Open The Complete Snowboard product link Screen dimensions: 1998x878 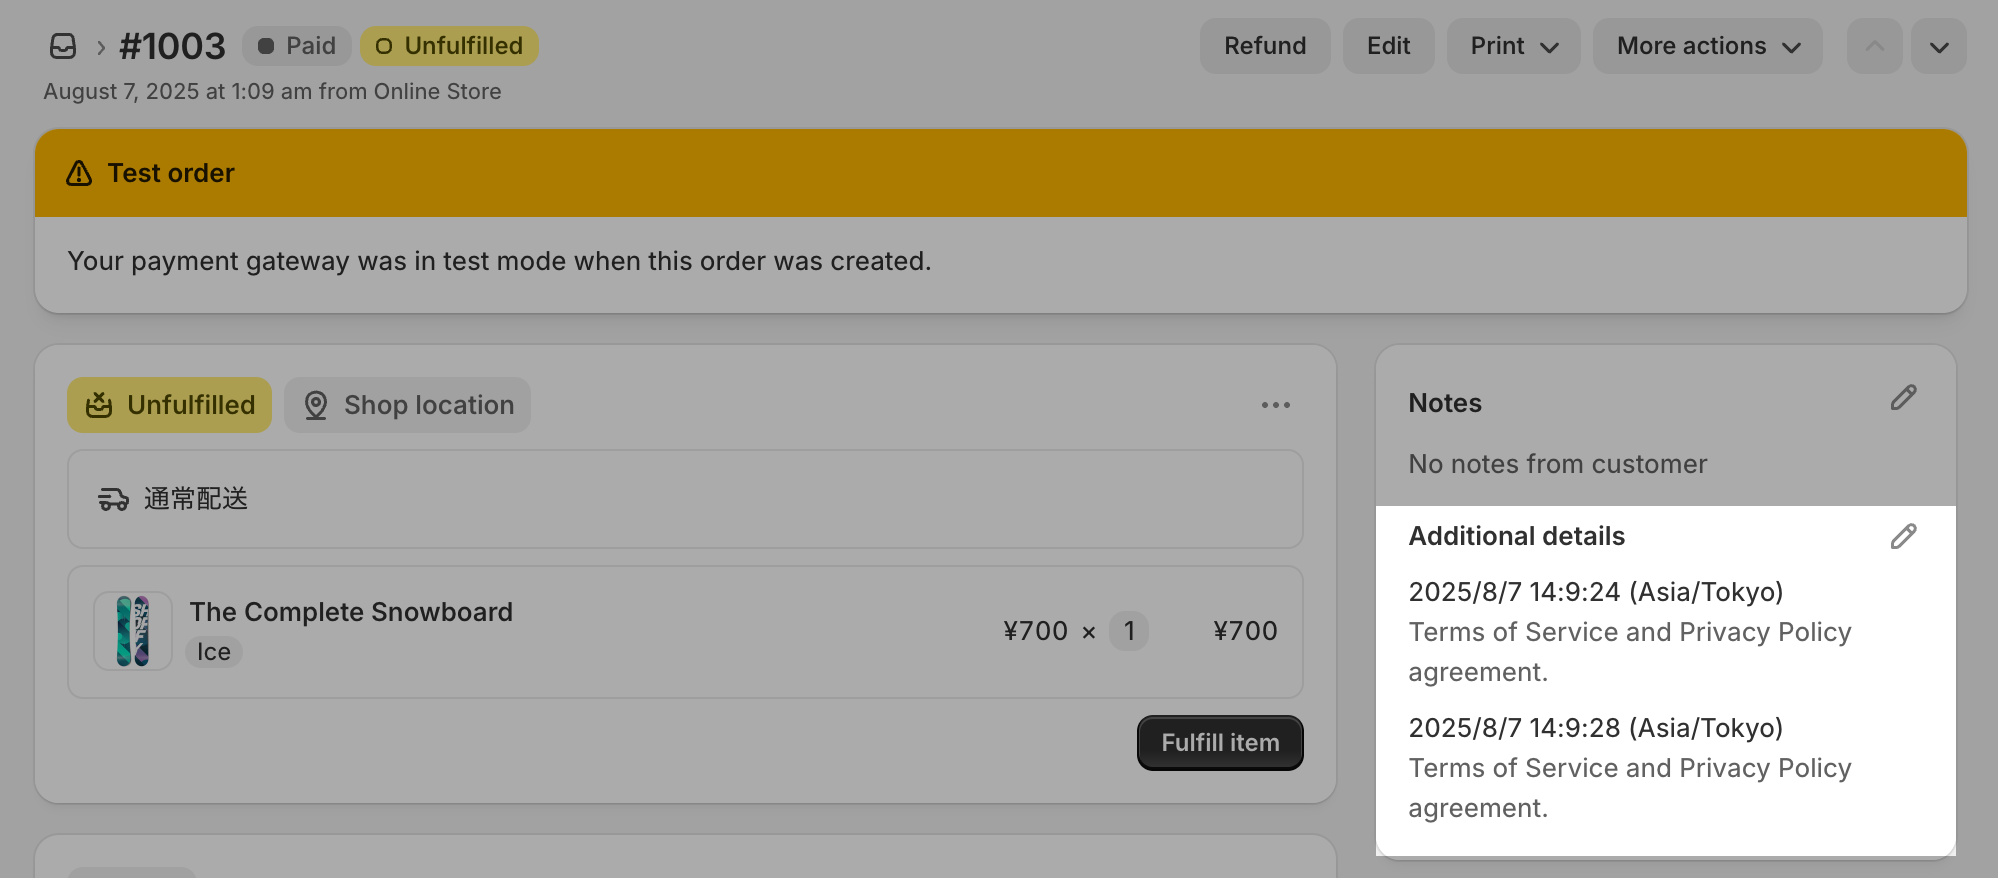point(351,612)
